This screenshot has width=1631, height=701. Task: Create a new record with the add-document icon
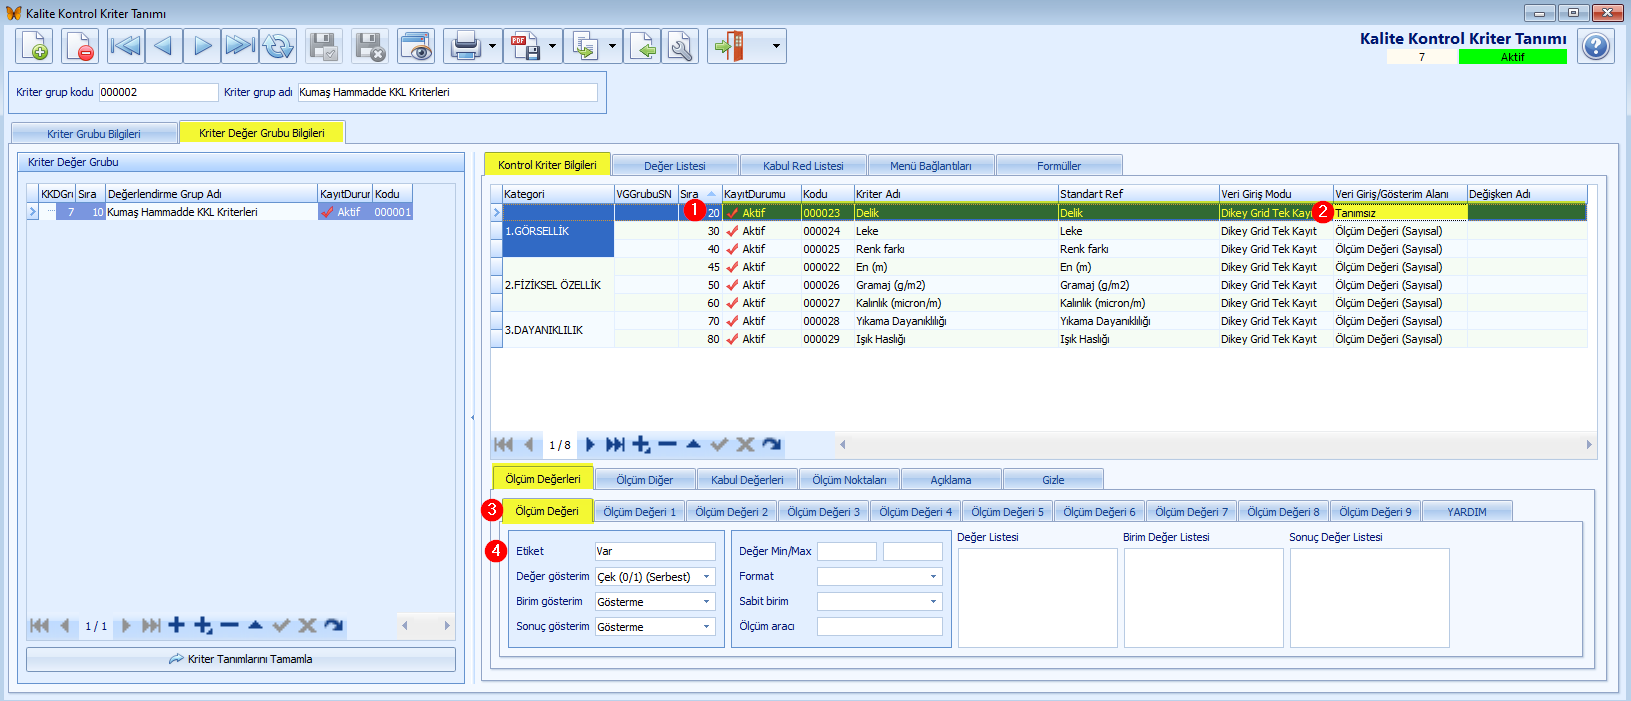[34, 46]
